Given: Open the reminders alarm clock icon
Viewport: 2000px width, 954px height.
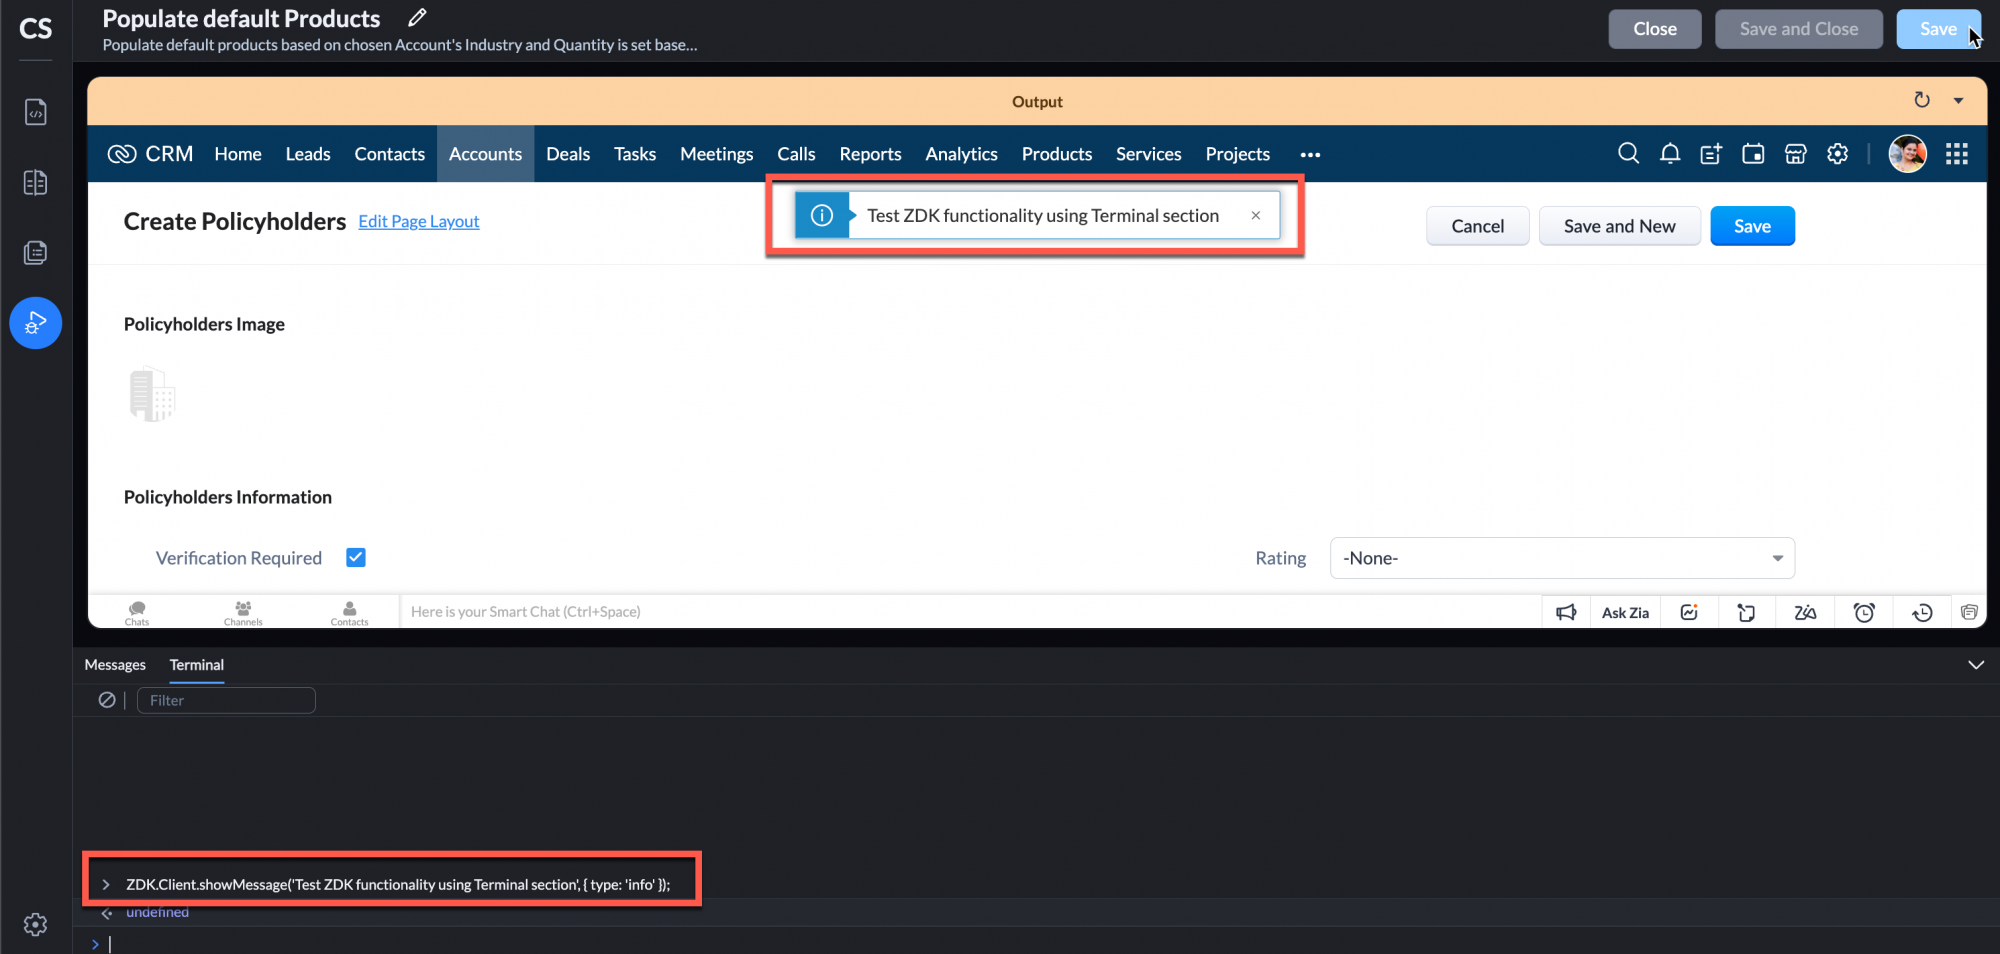Looking at the screenshot, I should pos(1864,611).
